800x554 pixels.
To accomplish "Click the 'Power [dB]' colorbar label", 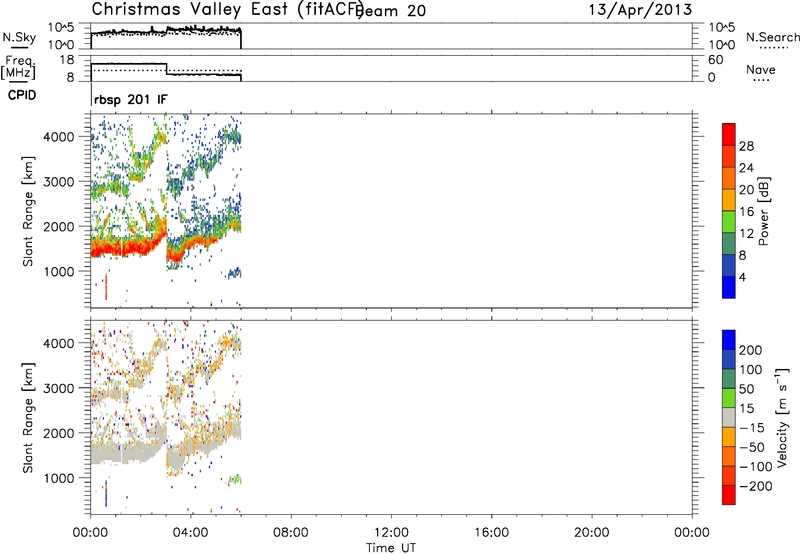I will point(764,212).
